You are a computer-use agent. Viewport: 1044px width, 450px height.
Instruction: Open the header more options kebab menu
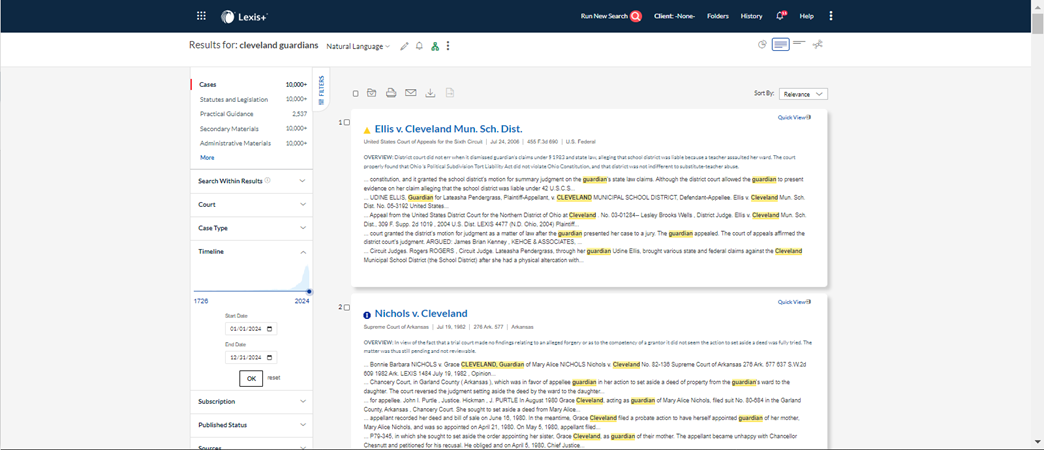pyautogui.click(x=830, y=16)
